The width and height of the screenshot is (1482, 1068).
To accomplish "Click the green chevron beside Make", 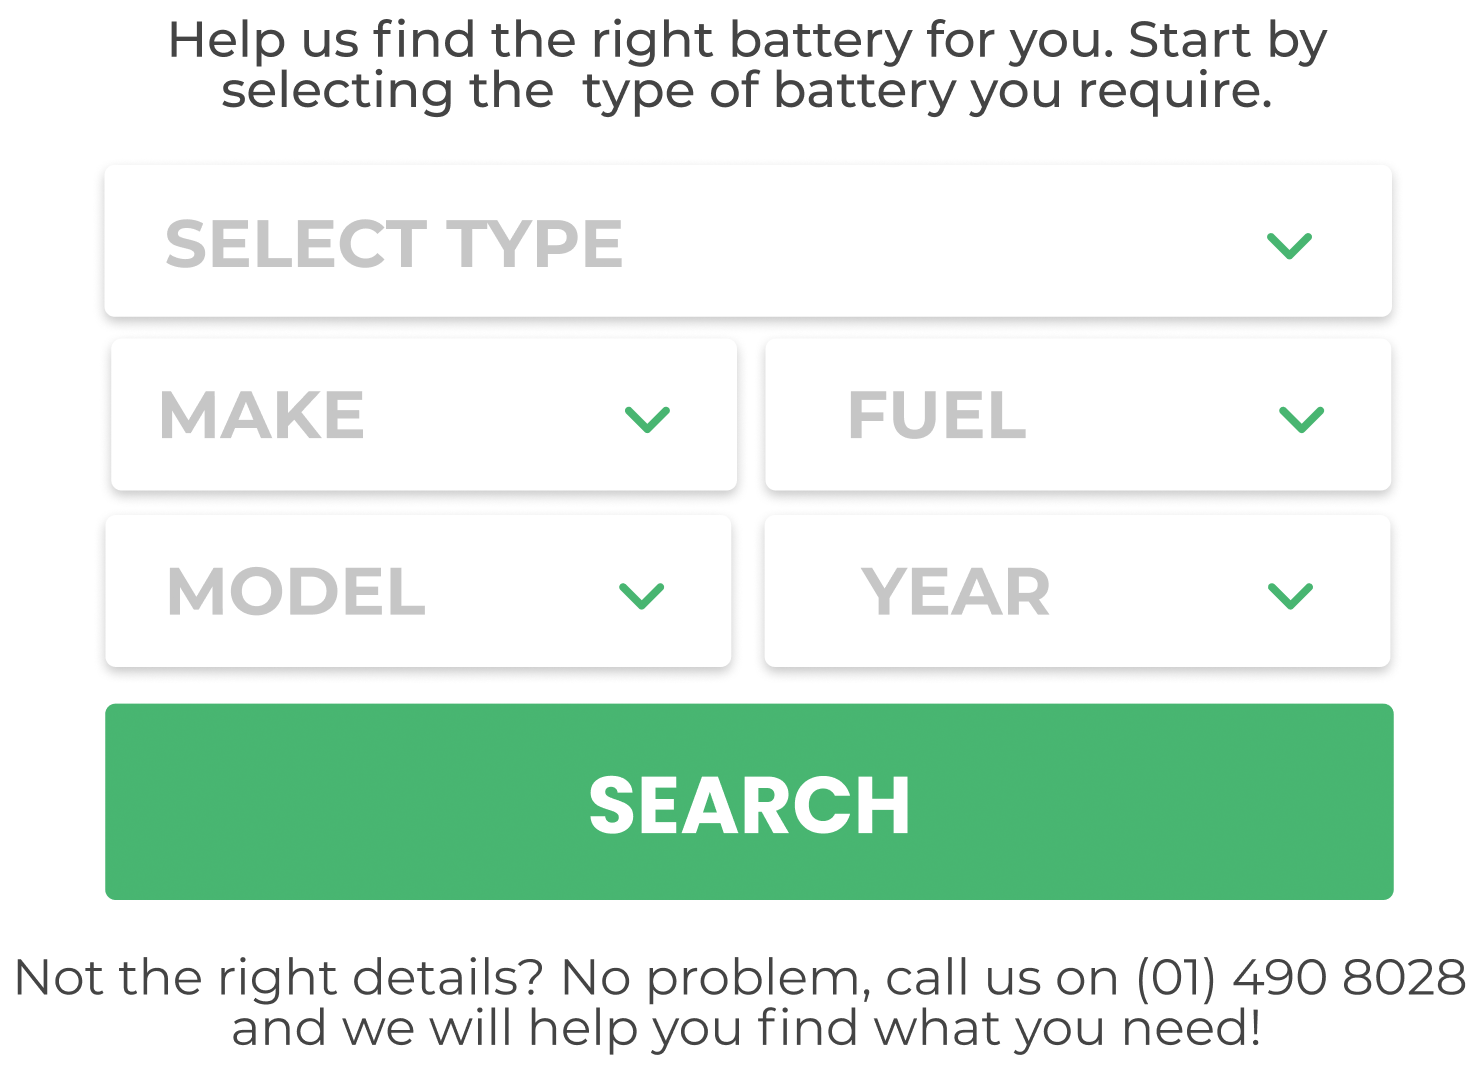I will 647,418.
